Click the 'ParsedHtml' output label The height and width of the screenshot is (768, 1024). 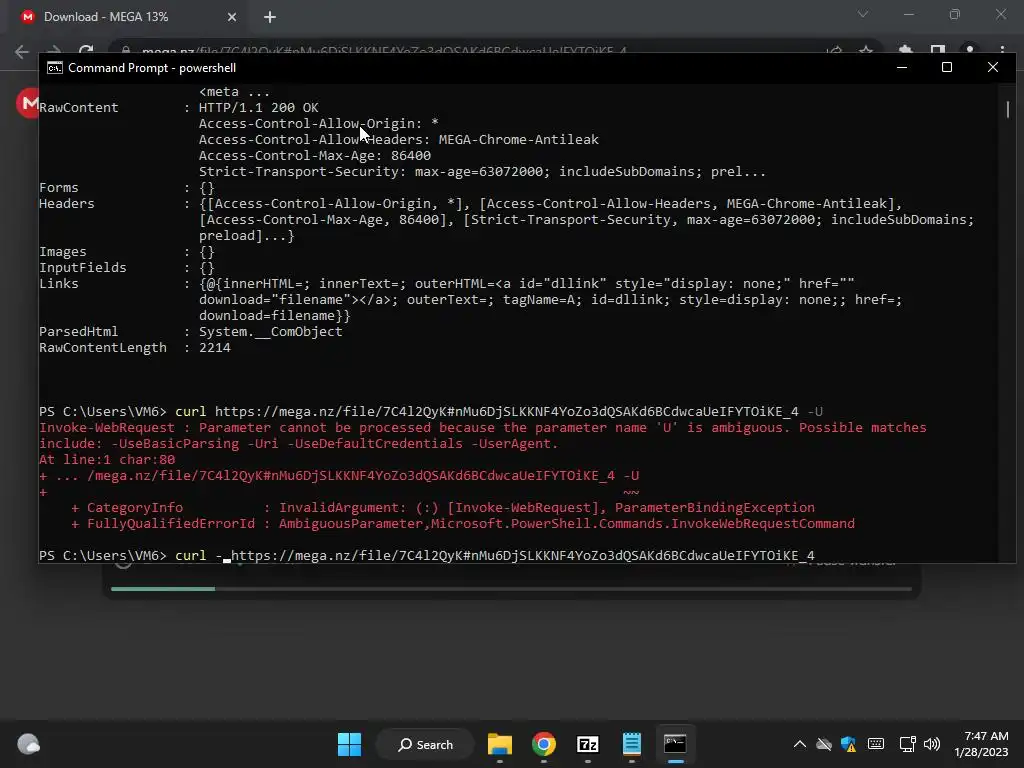point(78,332)
